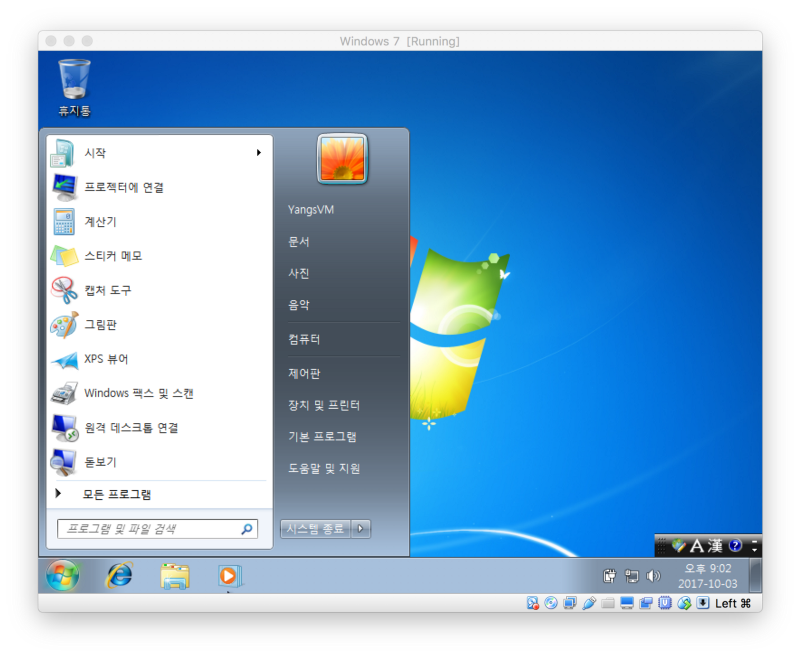Screen dimensions: 800x657
Task: Open 그림판 paint program
Action: [158, 324]
